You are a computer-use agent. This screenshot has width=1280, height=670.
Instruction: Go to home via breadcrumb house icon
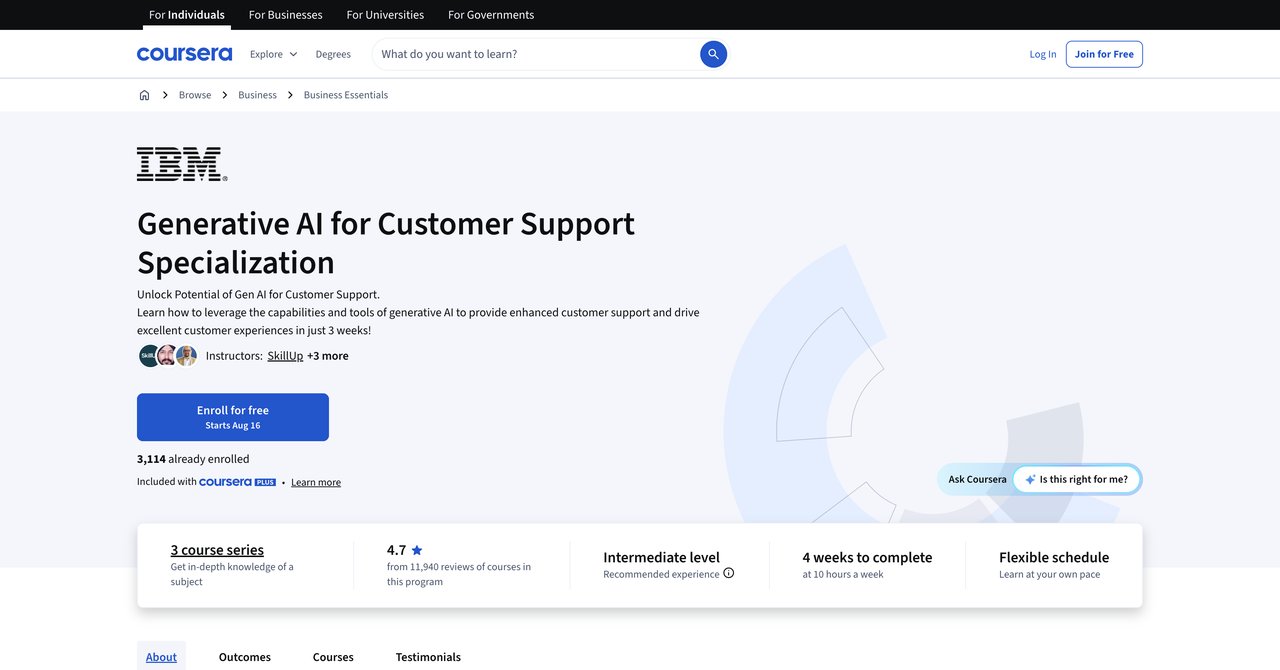coord(144,95)
